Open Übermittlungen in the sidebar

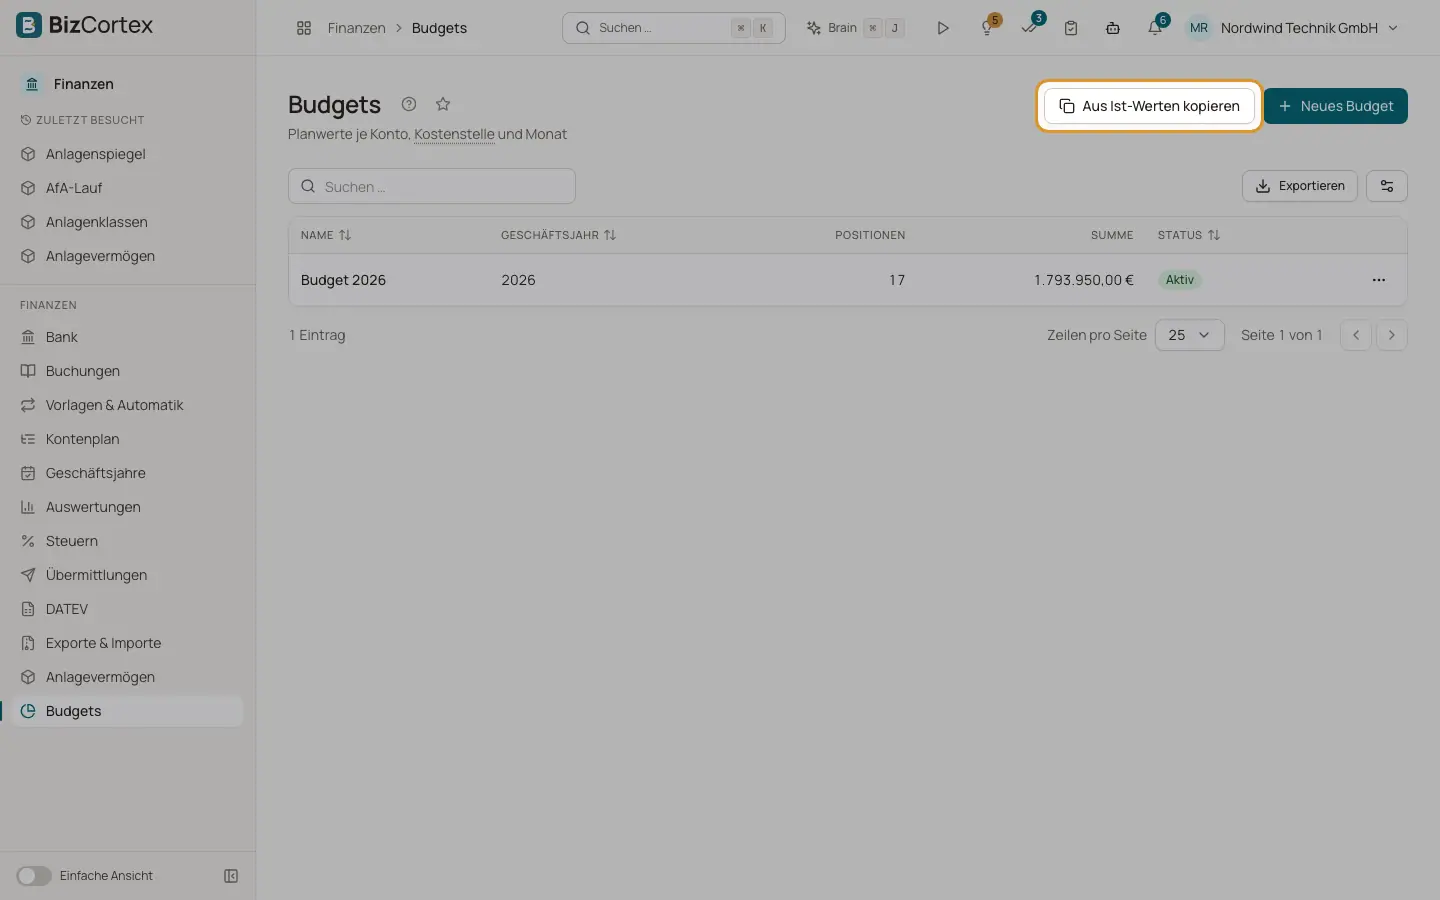(x=128, y=575)
